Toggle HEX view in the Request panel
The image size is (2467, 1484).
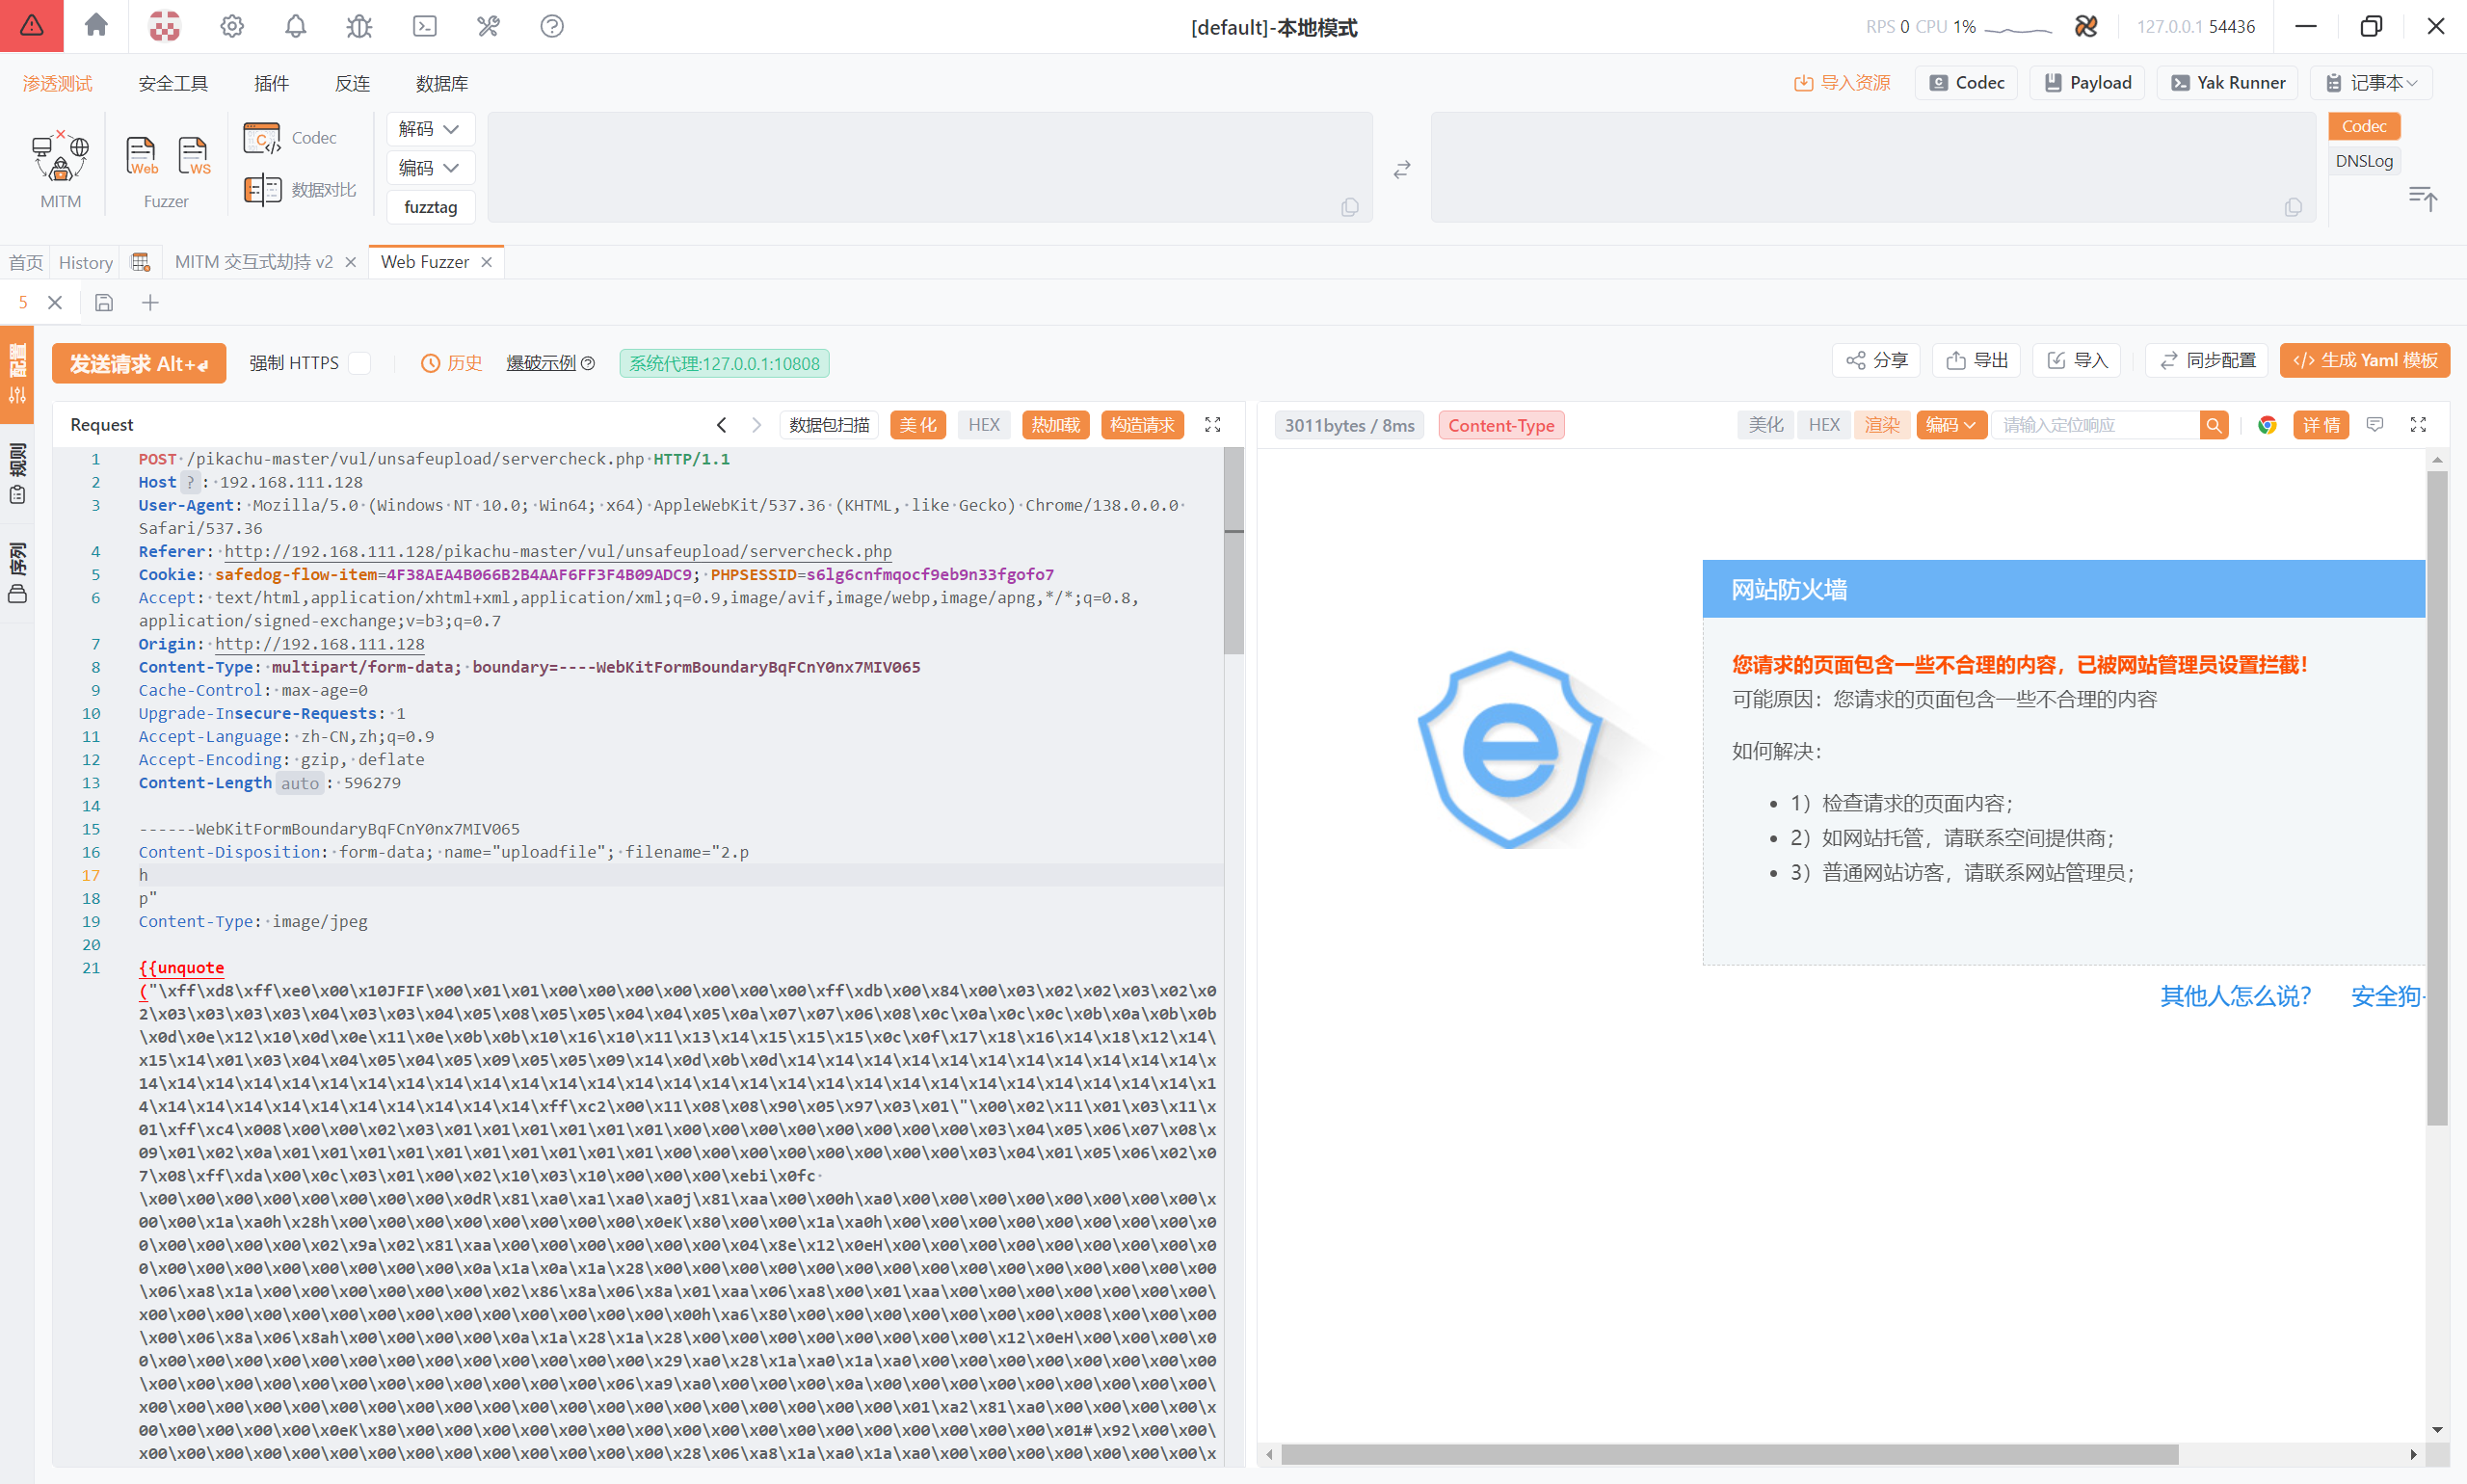coord(983,425)
